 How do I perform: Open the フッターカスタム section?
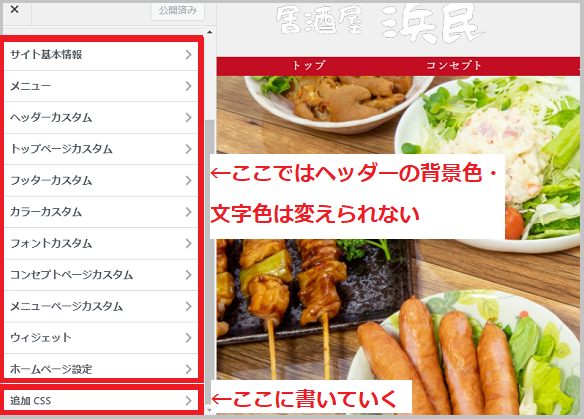click(101, 180)
